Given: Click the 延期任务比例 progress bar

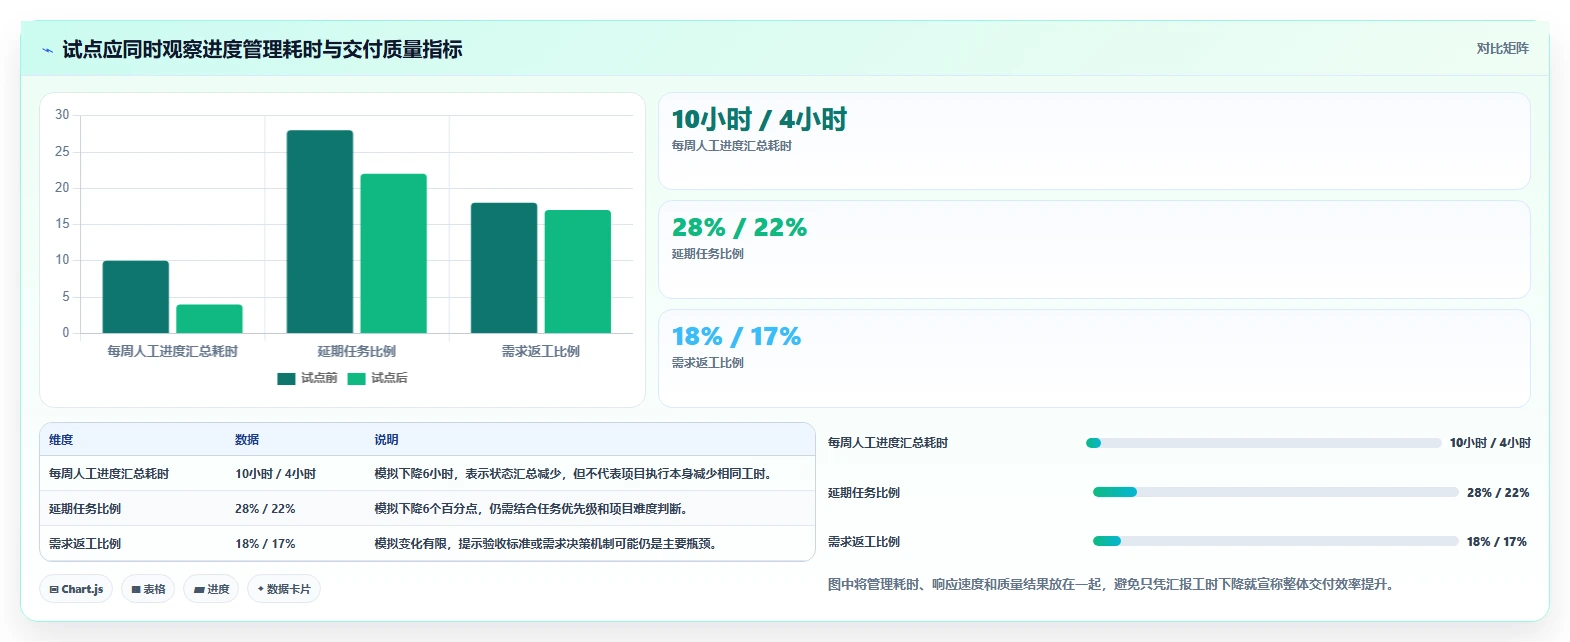Looking at the screenshot, I should click(1275, 492).
